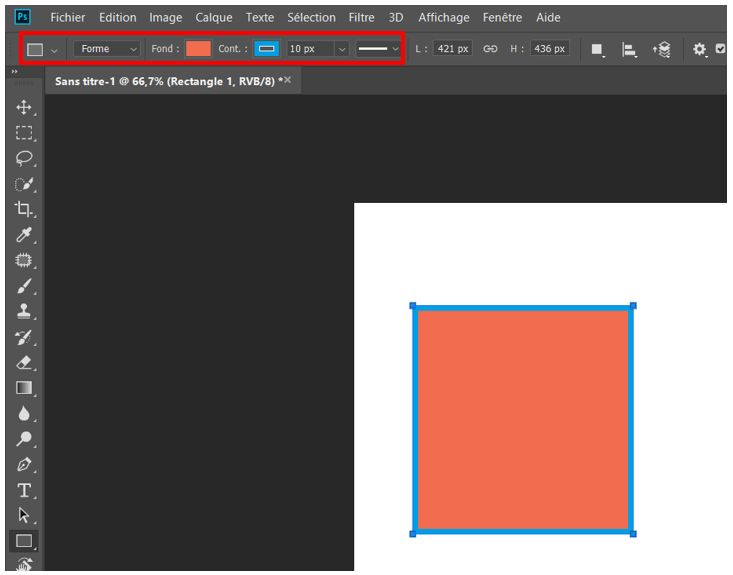Select the Dodge tool
The width and height of the screenshot is (733, 575).
tap(24, 438)
